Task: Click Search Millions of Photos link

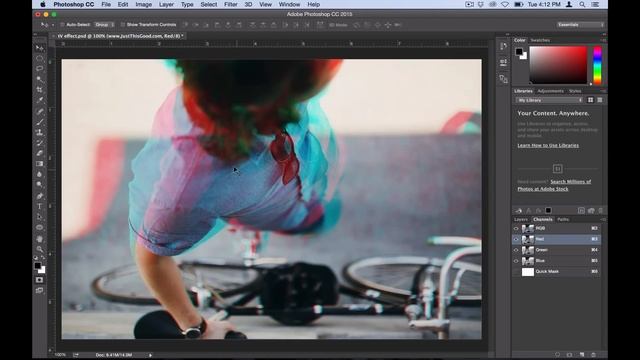Action: (x=554, y=185)
